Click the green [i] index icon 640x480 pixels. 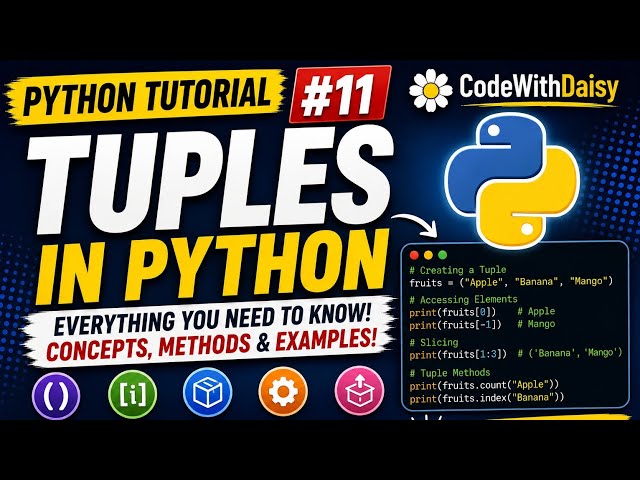tap(132, 394)
